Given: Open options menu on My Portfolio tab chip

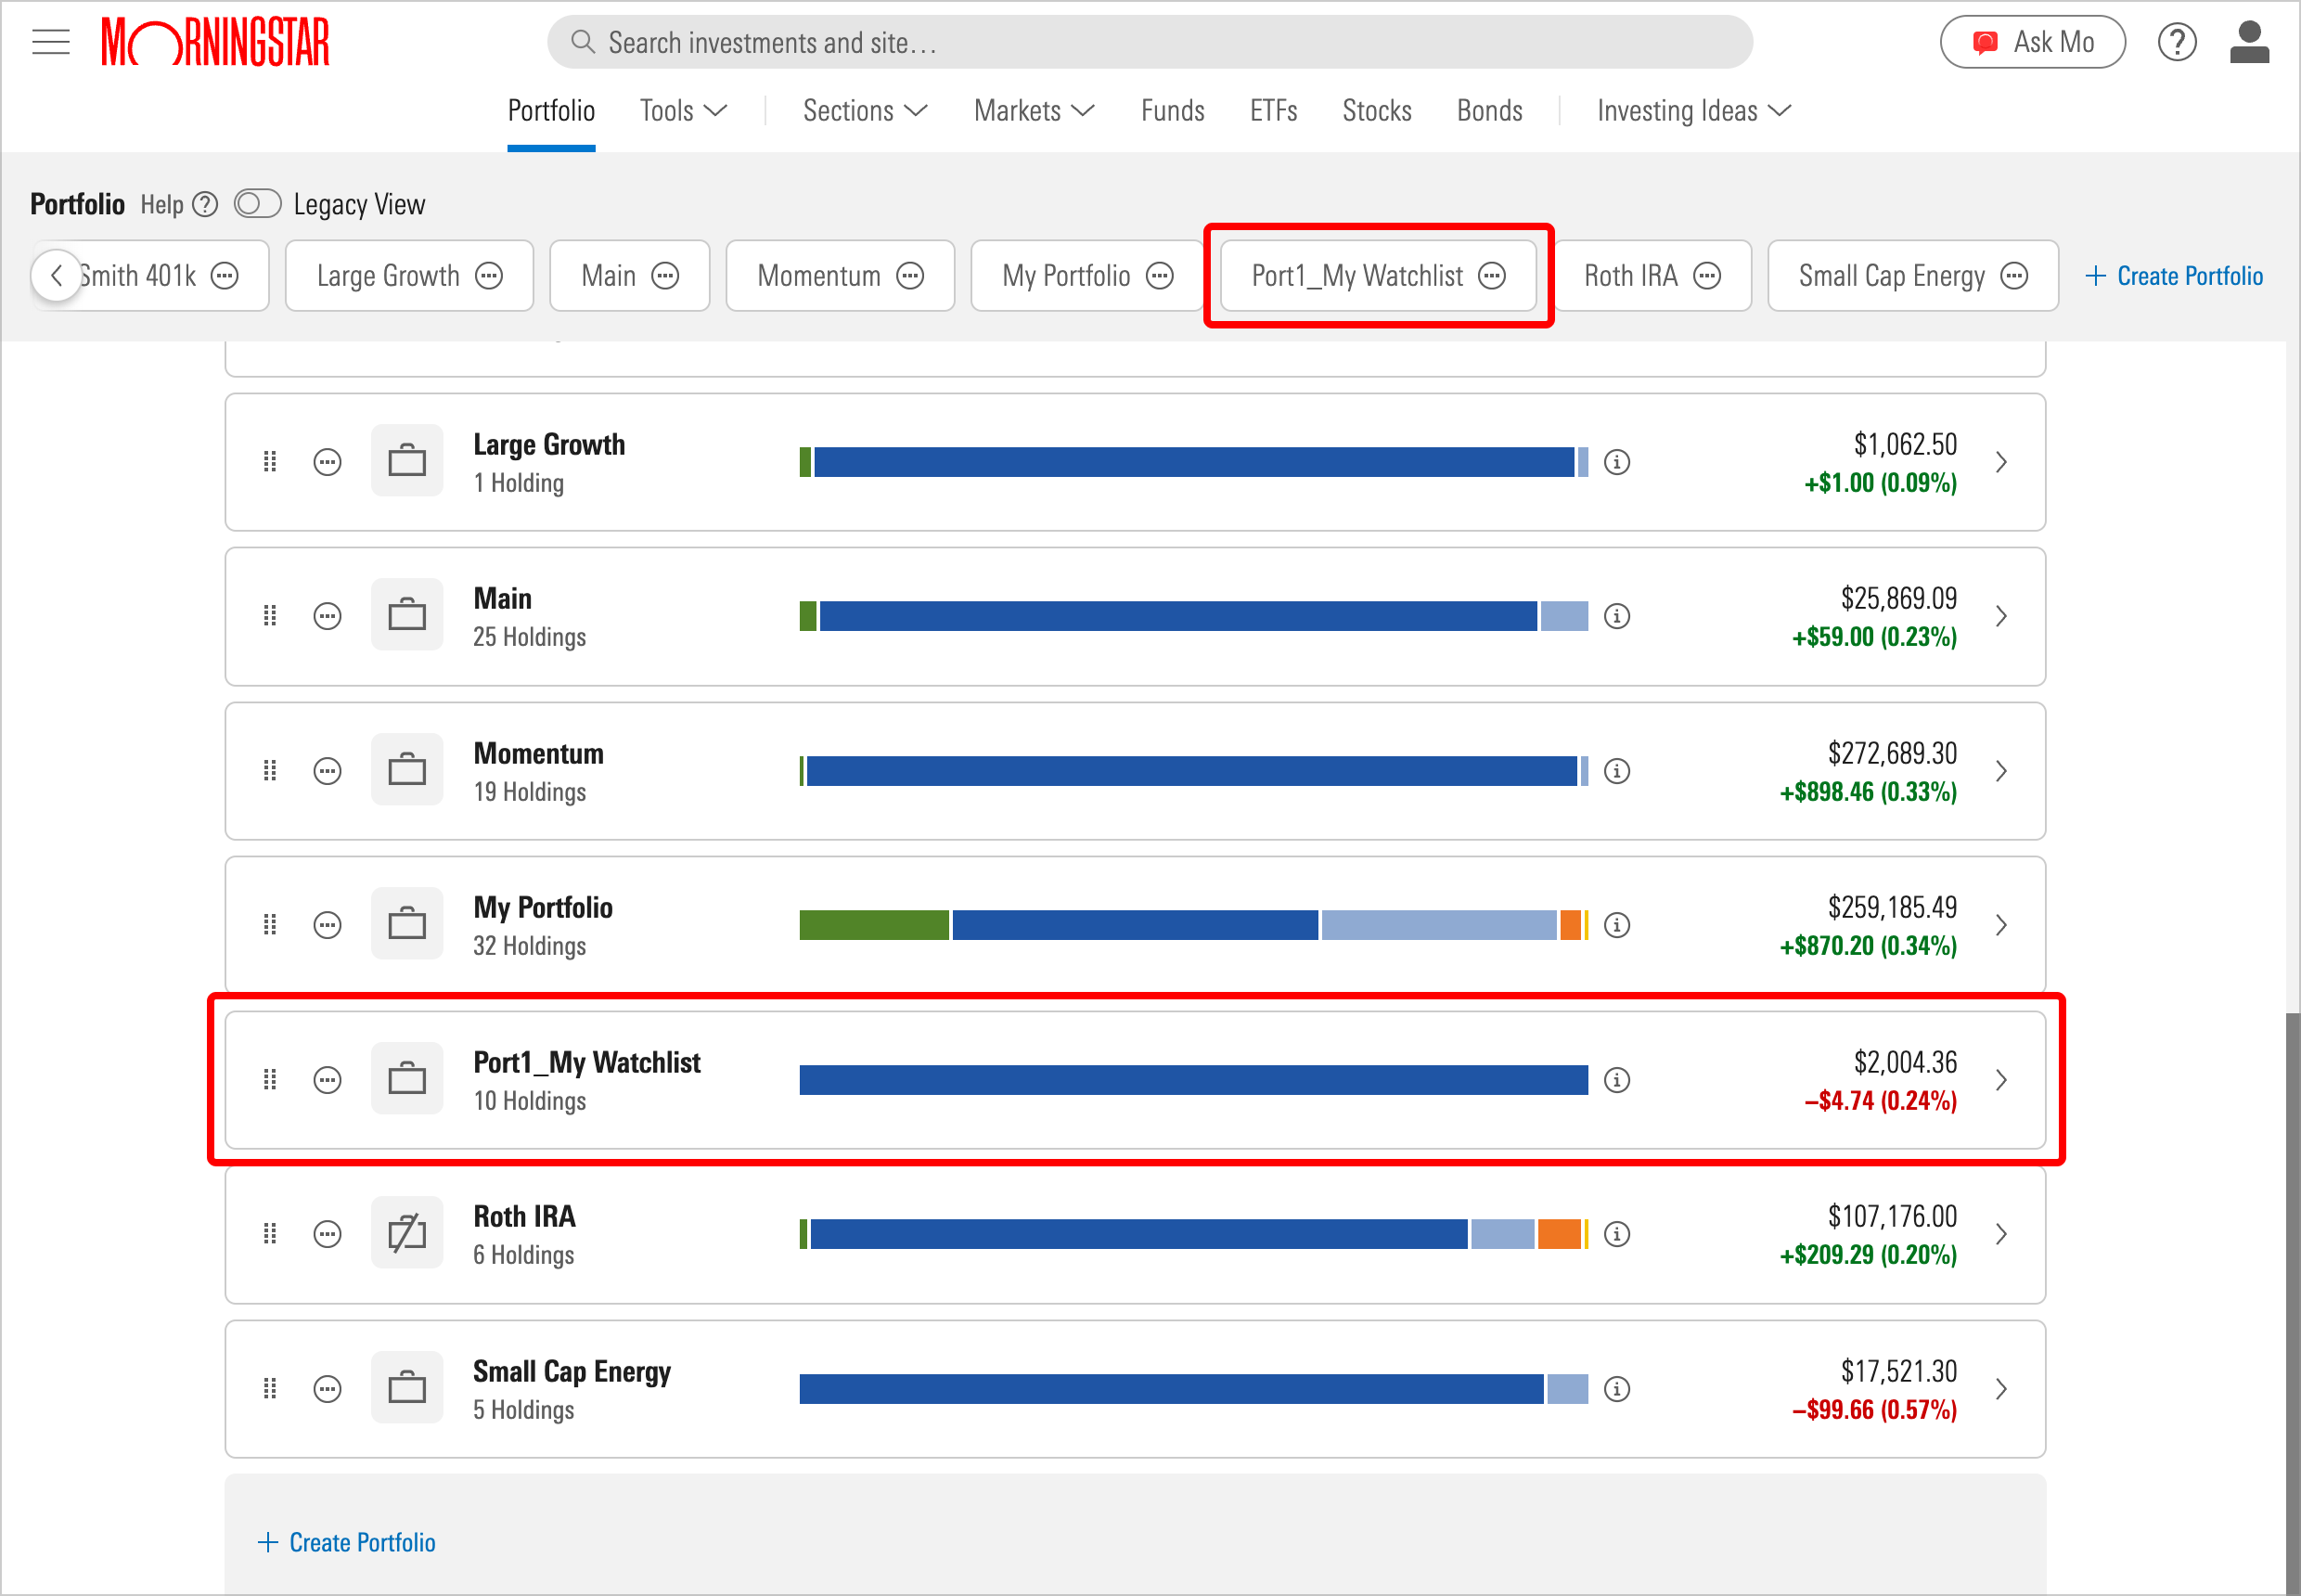Looking at the screenshot, I should 1159,276.
